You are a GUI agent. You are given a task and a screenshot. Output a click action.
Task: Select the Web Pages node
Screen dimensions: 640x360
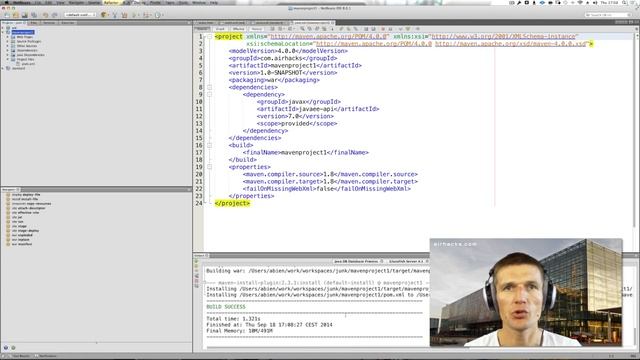tap(24, 37)
